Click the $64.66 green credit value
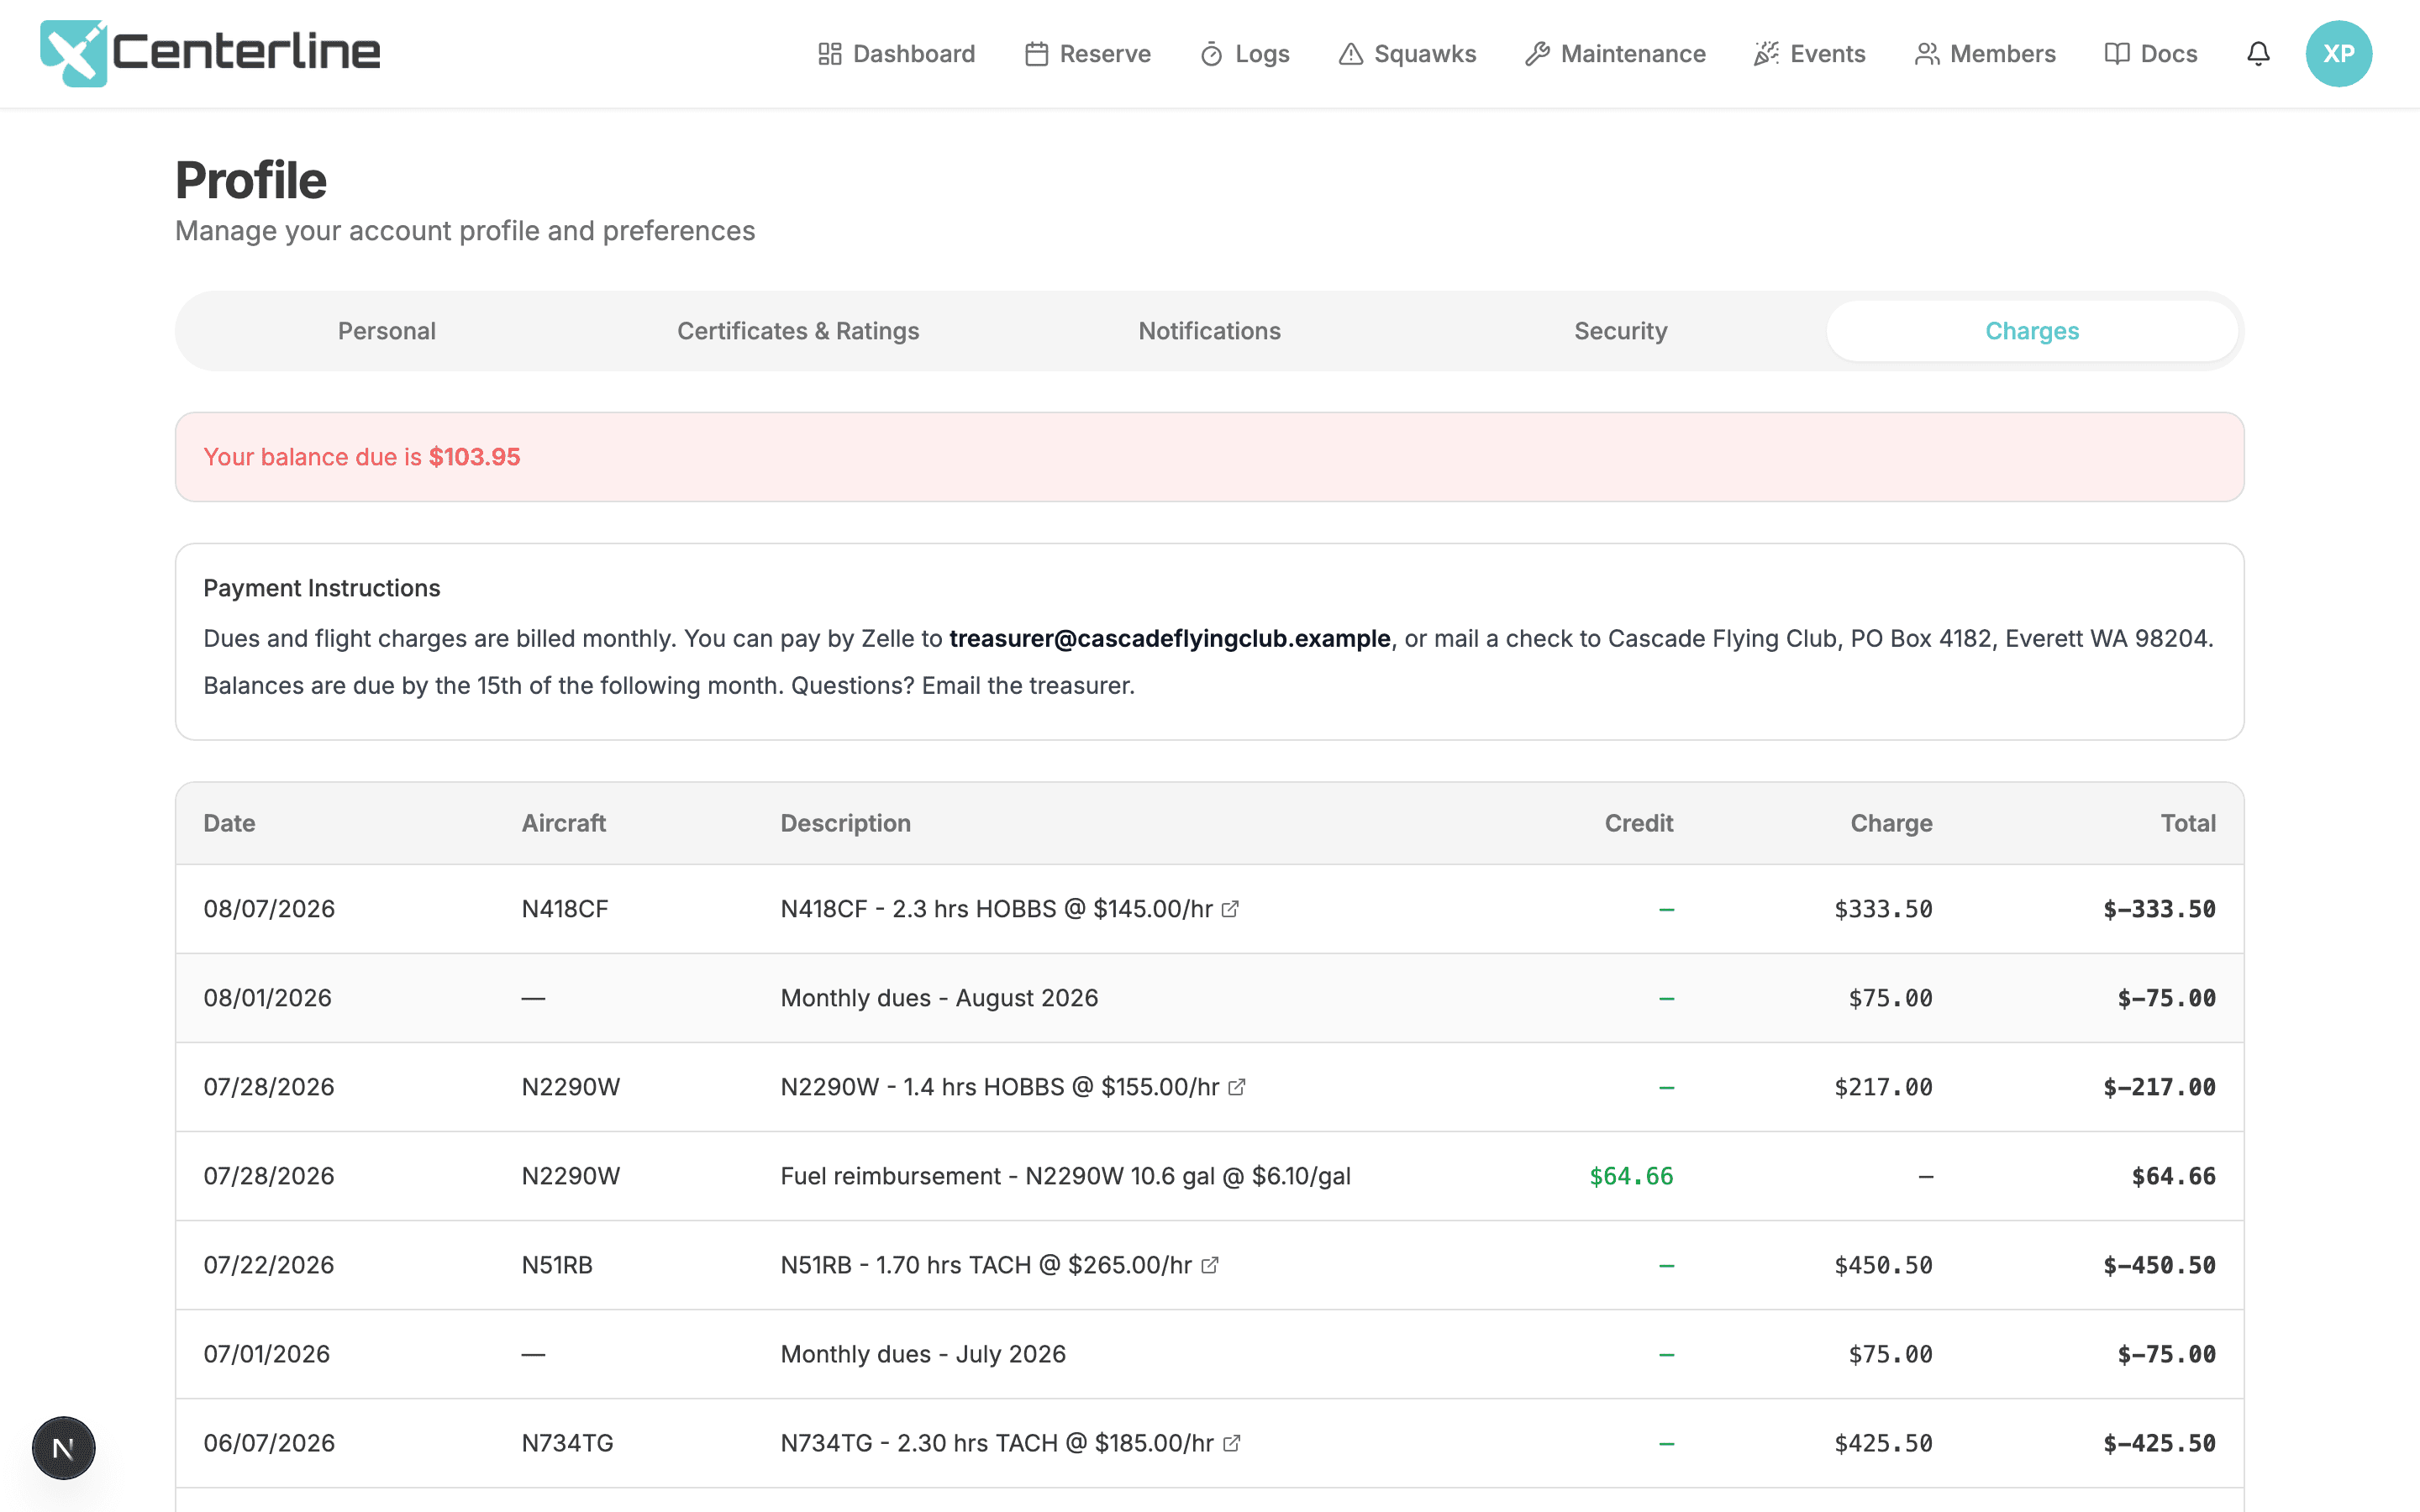This screenshot has height=1512, width=2420. 1631,1176
